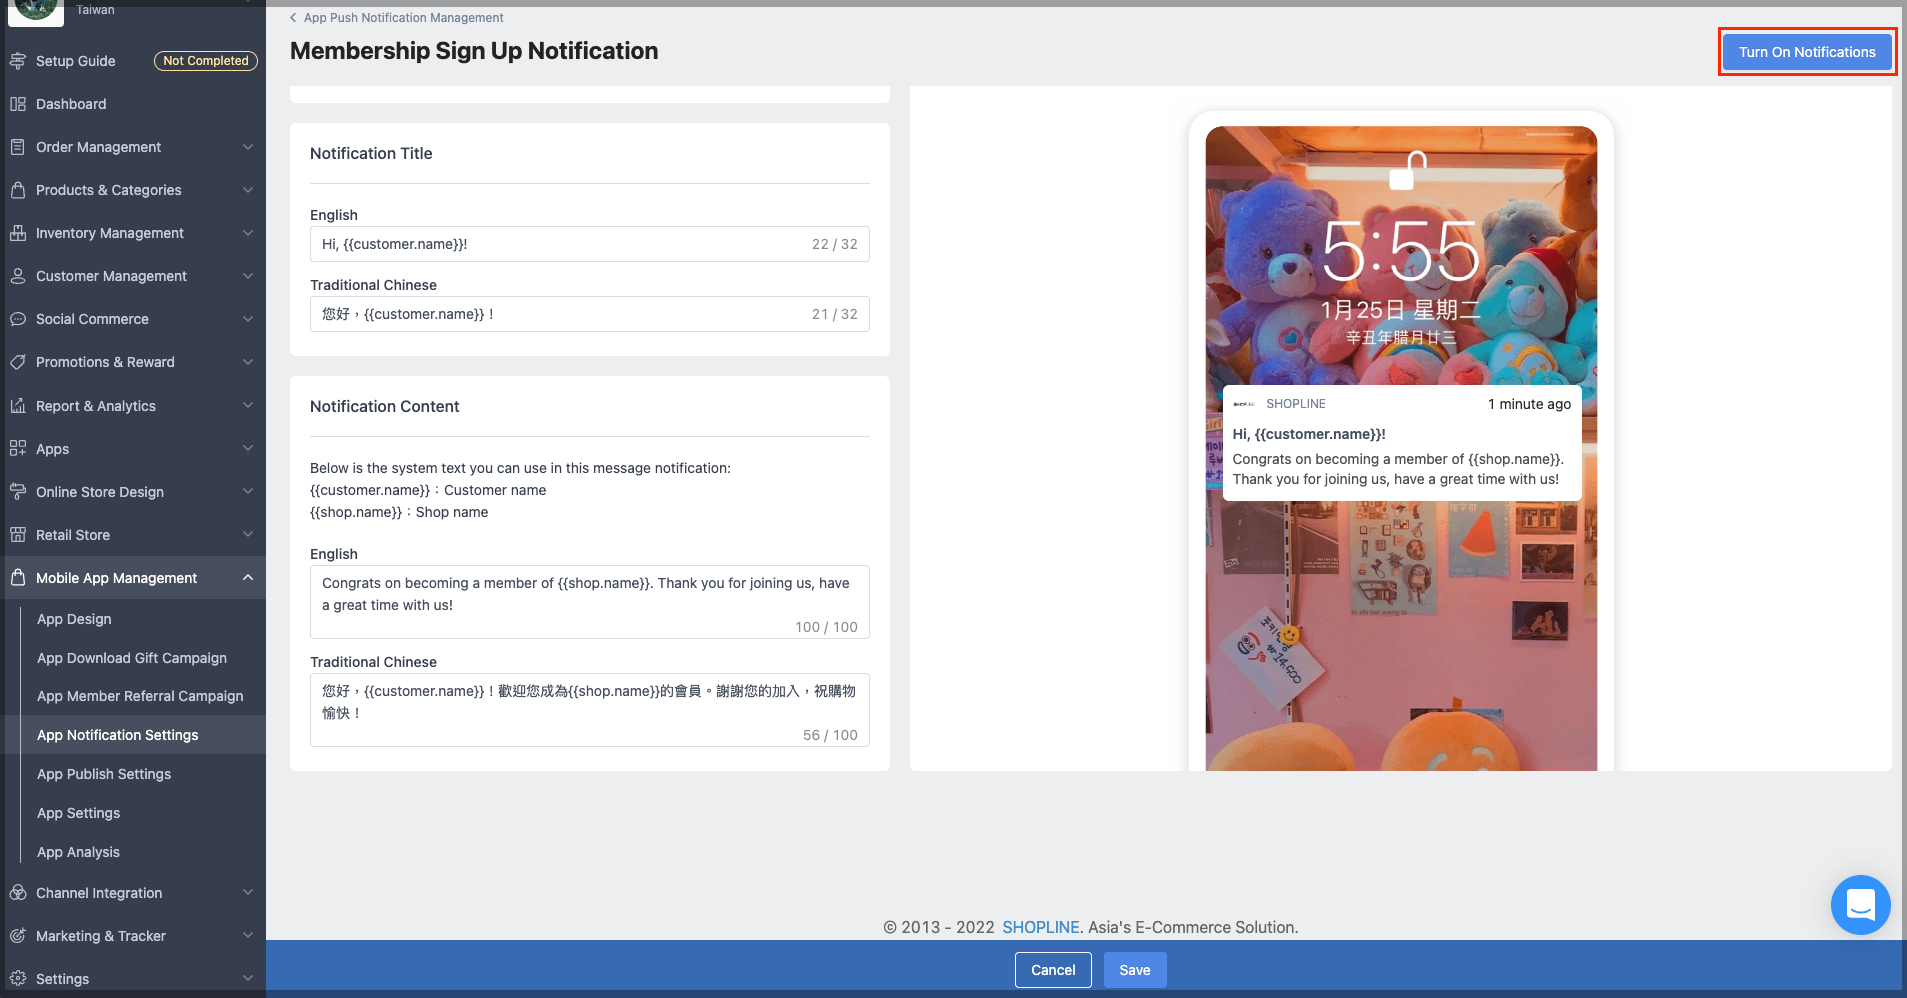Edit the English notification title field
Image resolution: width=1907 pixels, height=998 pixels.
(590, 244)
